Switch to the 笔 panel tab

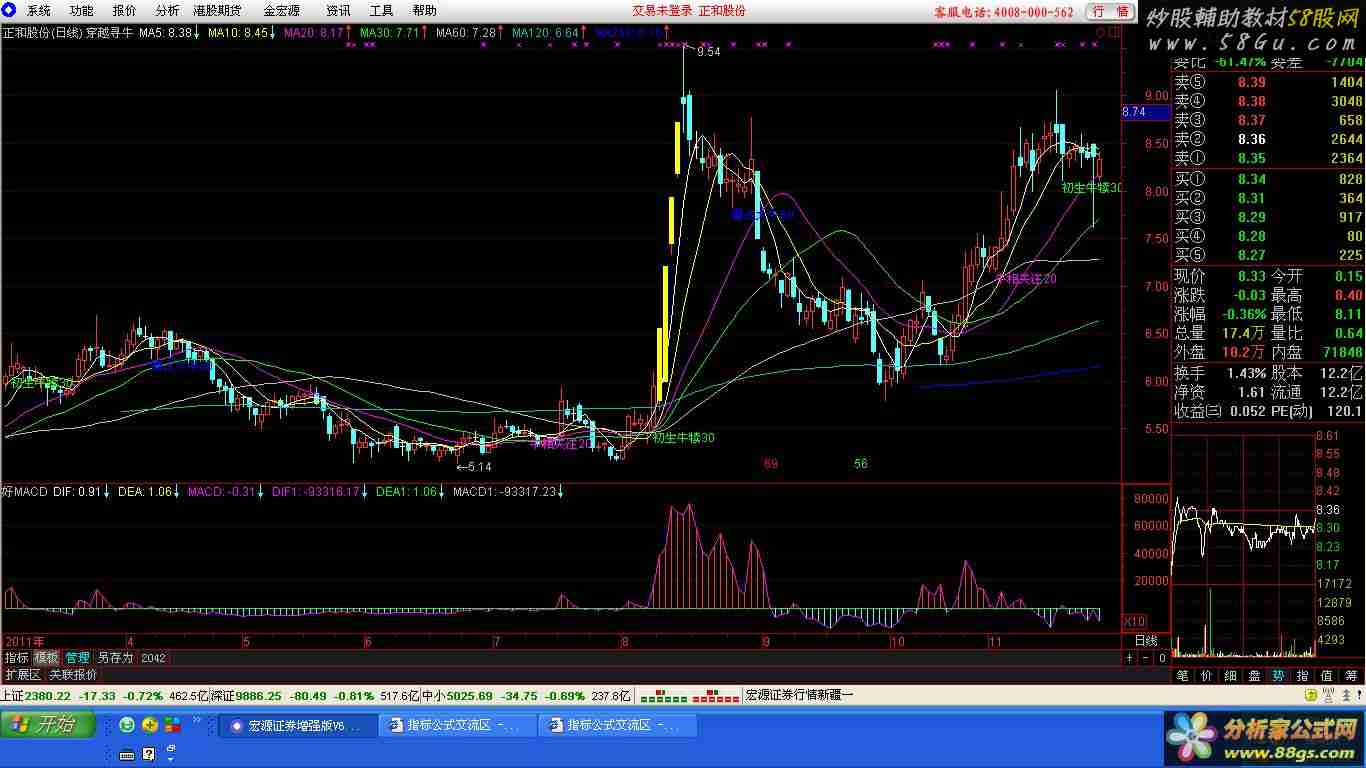pos(1182,676)
